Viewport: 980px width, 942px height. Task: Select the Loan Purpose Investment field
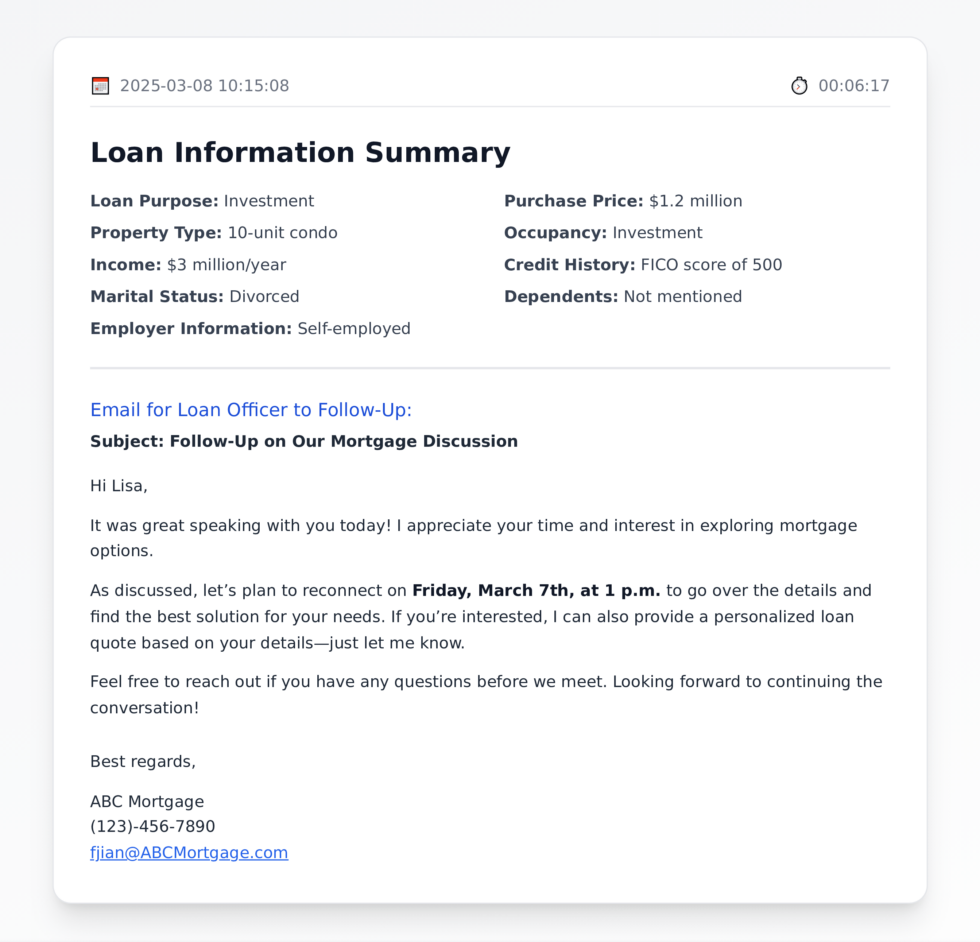[202, 201]
